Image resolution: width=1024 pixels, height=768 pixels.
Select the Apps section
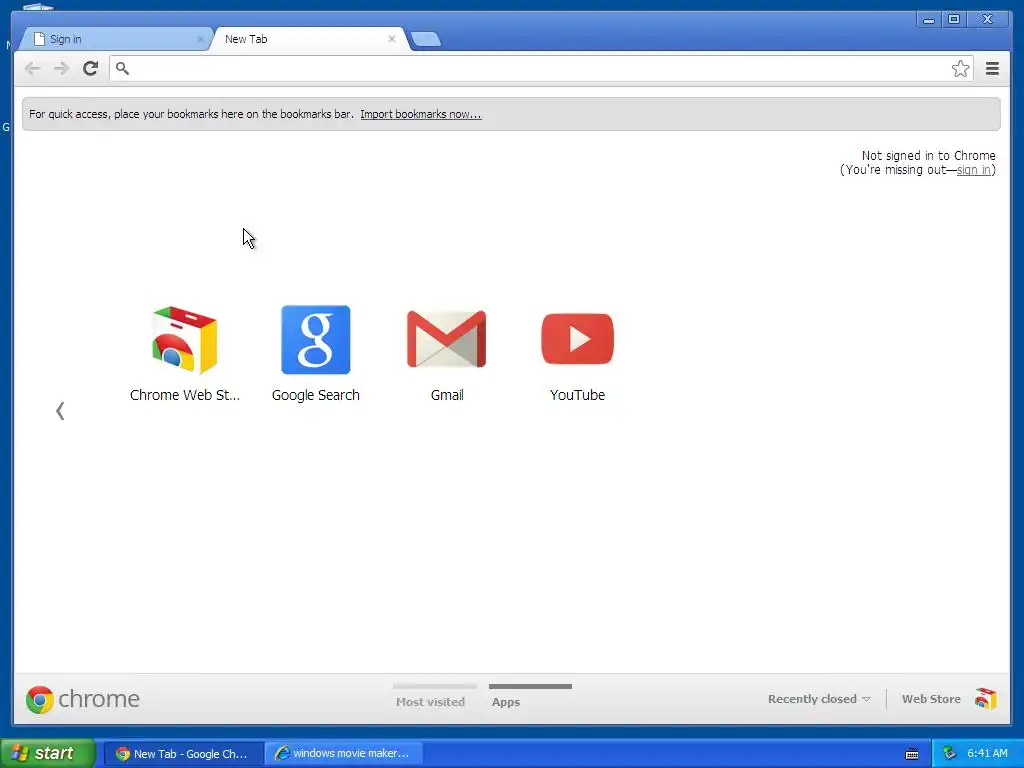[506, 701]
